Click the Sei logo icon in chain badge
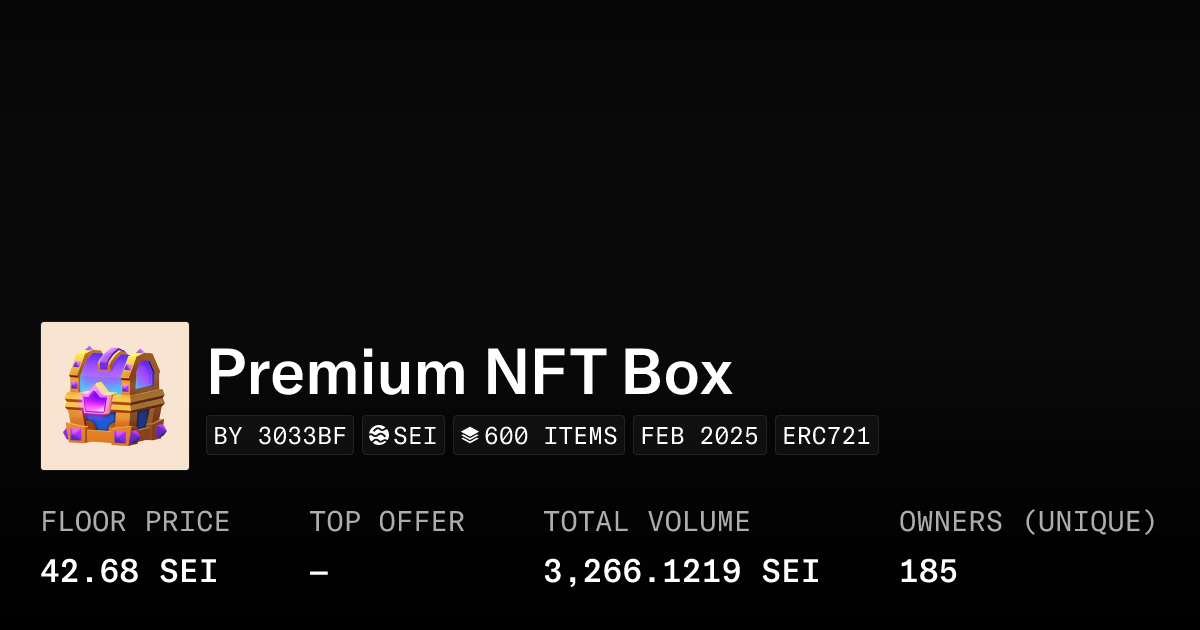This screenshot has height=630, width=1200. (x=379, y=436)
